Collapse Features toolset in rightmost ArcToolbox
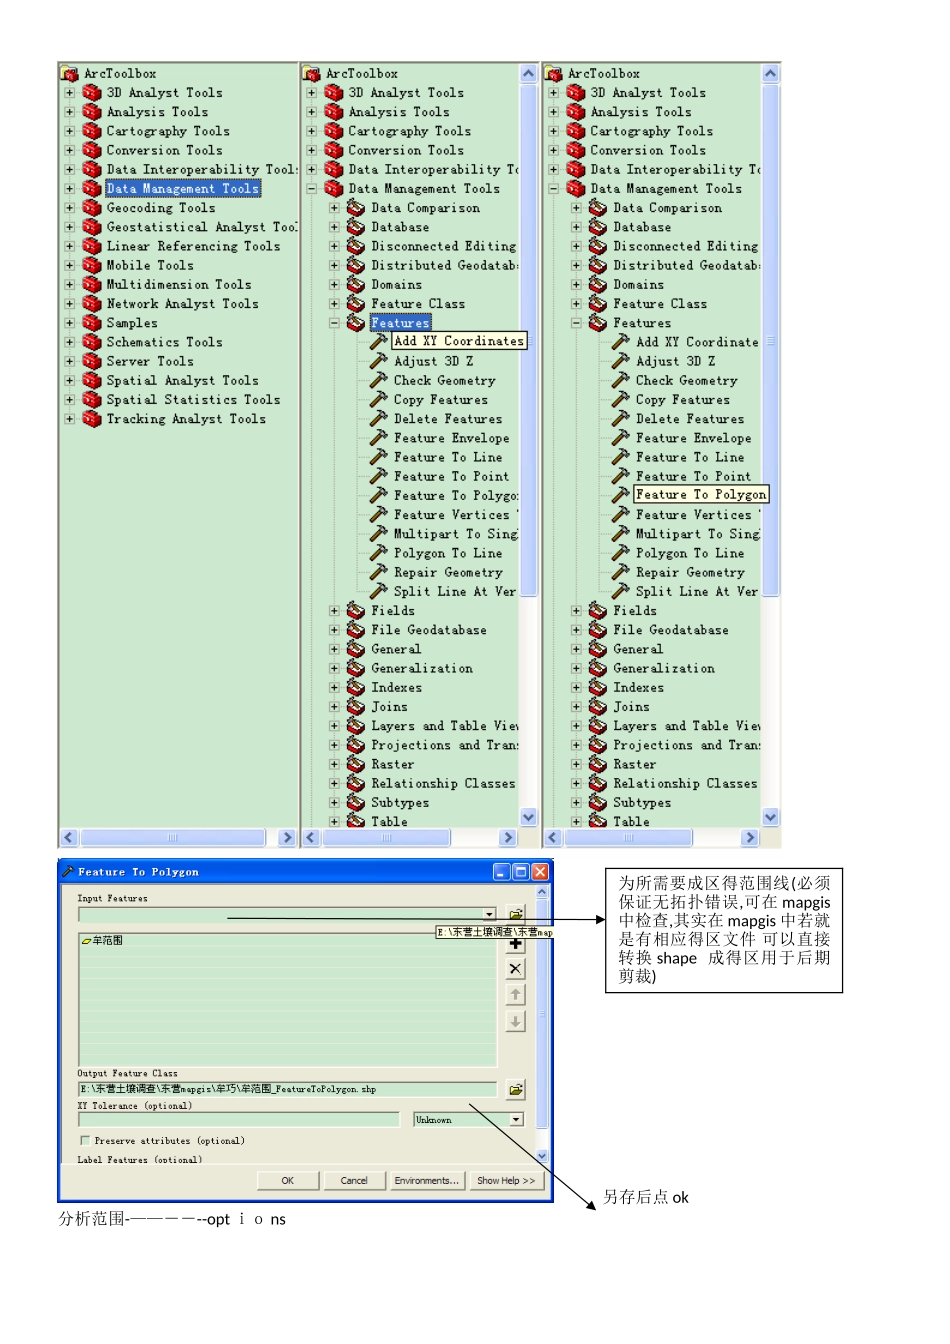The width and height of the screenshot is (950, 1344). pos(576,323)
